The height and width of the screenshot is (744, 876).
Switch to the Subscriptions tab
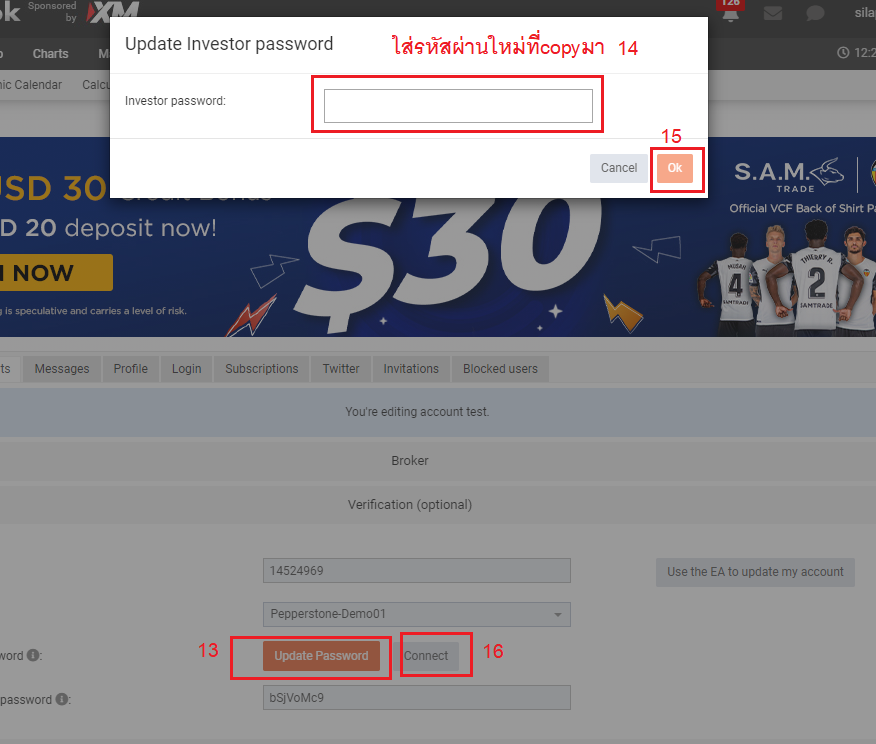point(261,369)
